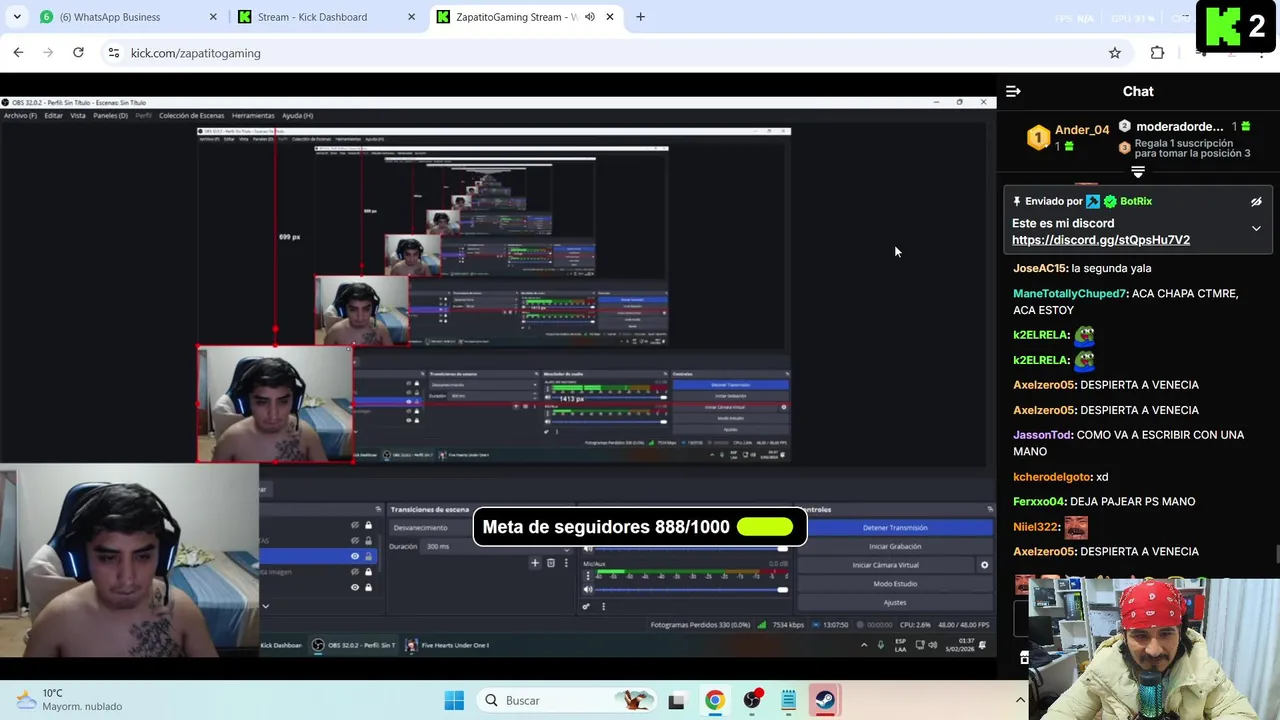1280x720 pixels.
Task: Open OBS Studio from the taskbar
Action: [752, 700]
